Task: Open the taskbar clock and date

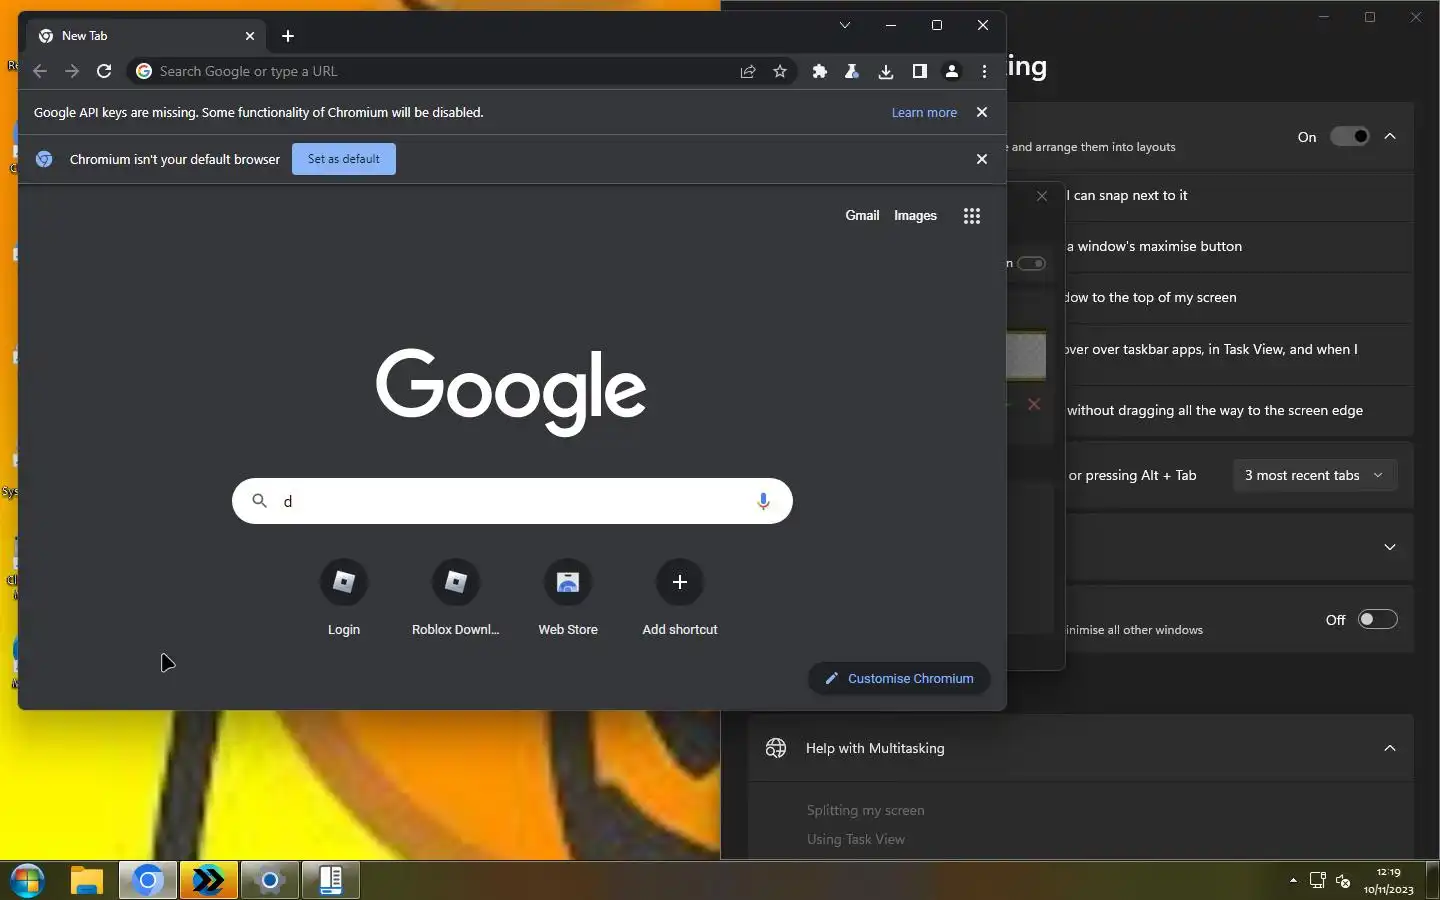Action: [x=1388, y=881]
